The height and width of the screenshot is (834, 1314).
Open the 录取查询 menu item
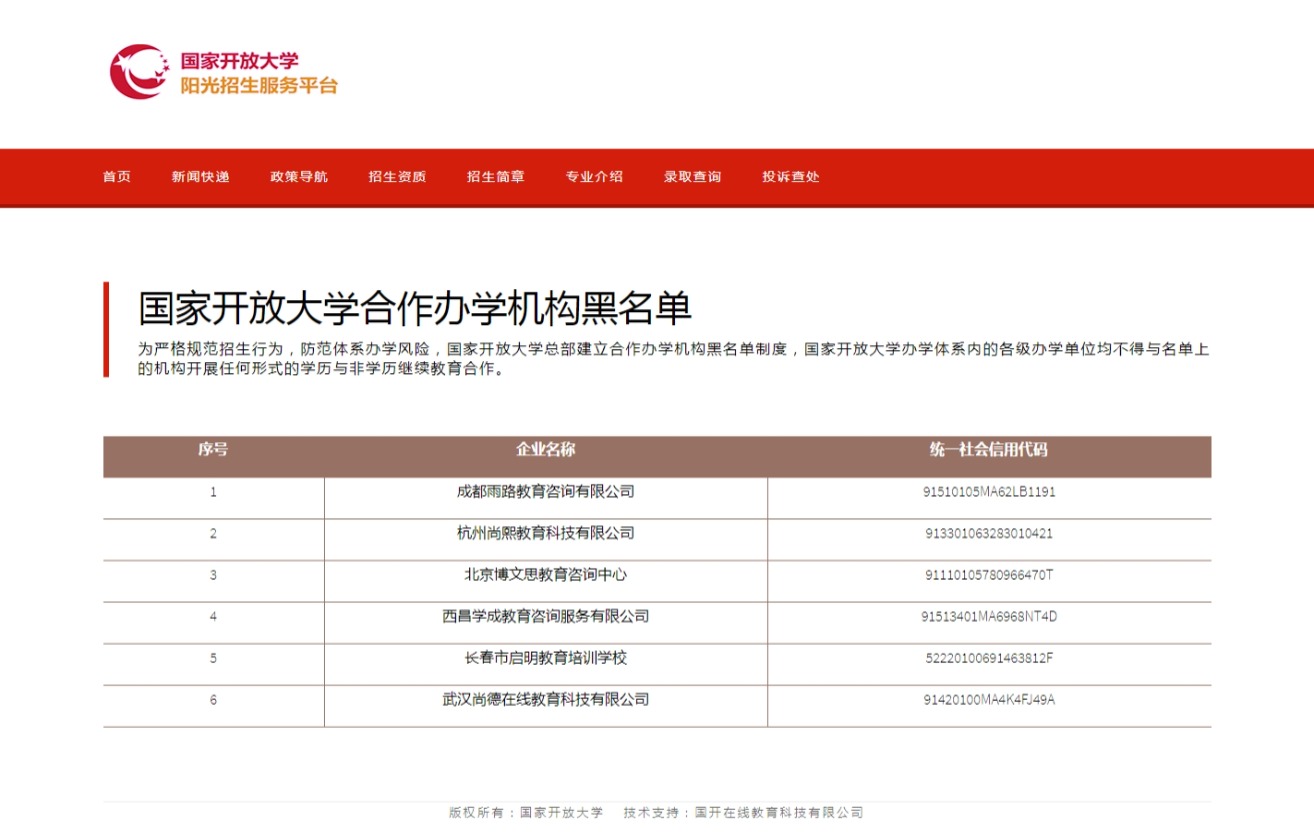[692, 177]
